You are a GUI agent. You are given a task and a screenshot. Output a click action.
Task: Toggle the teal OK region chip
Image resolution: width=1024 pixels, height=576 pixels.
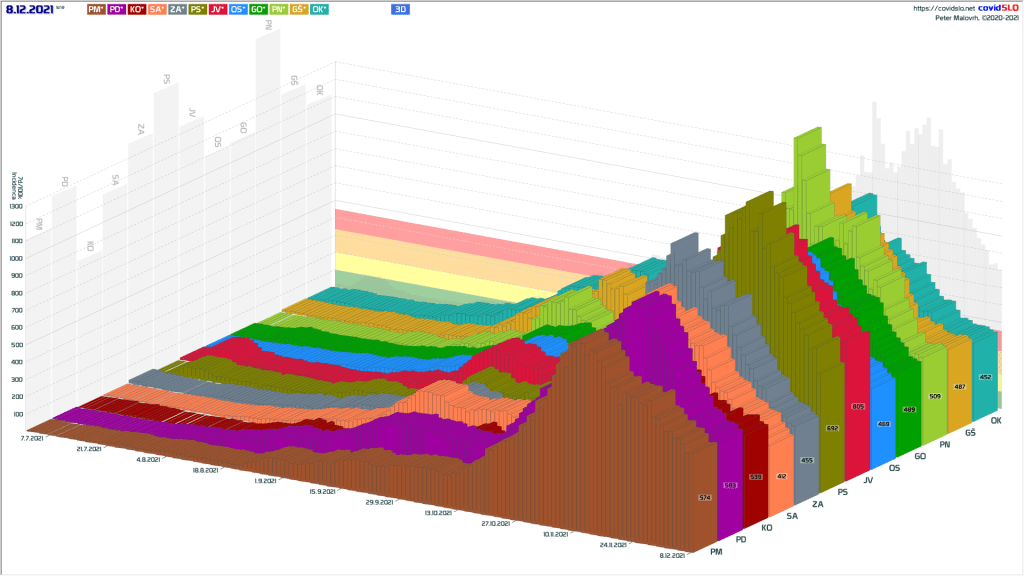coord(319,9)
